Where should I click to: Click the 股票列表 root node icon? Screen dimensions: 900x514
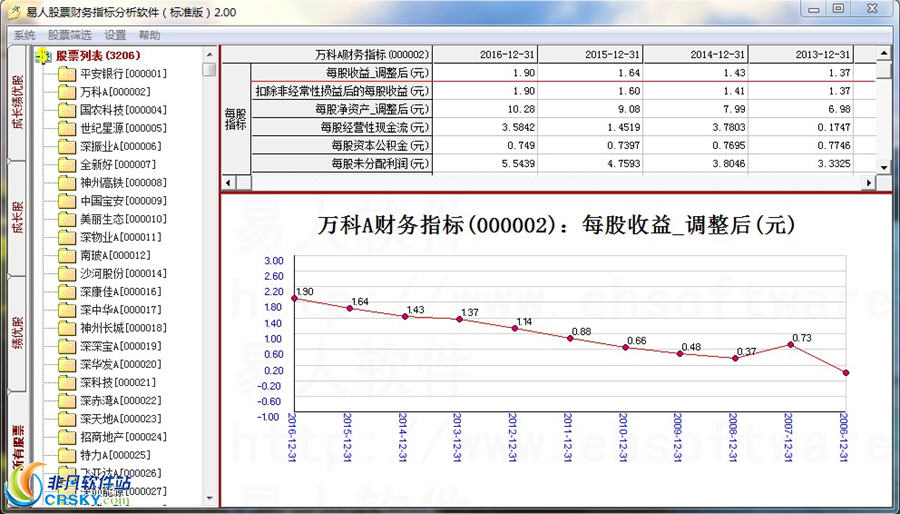44,56
